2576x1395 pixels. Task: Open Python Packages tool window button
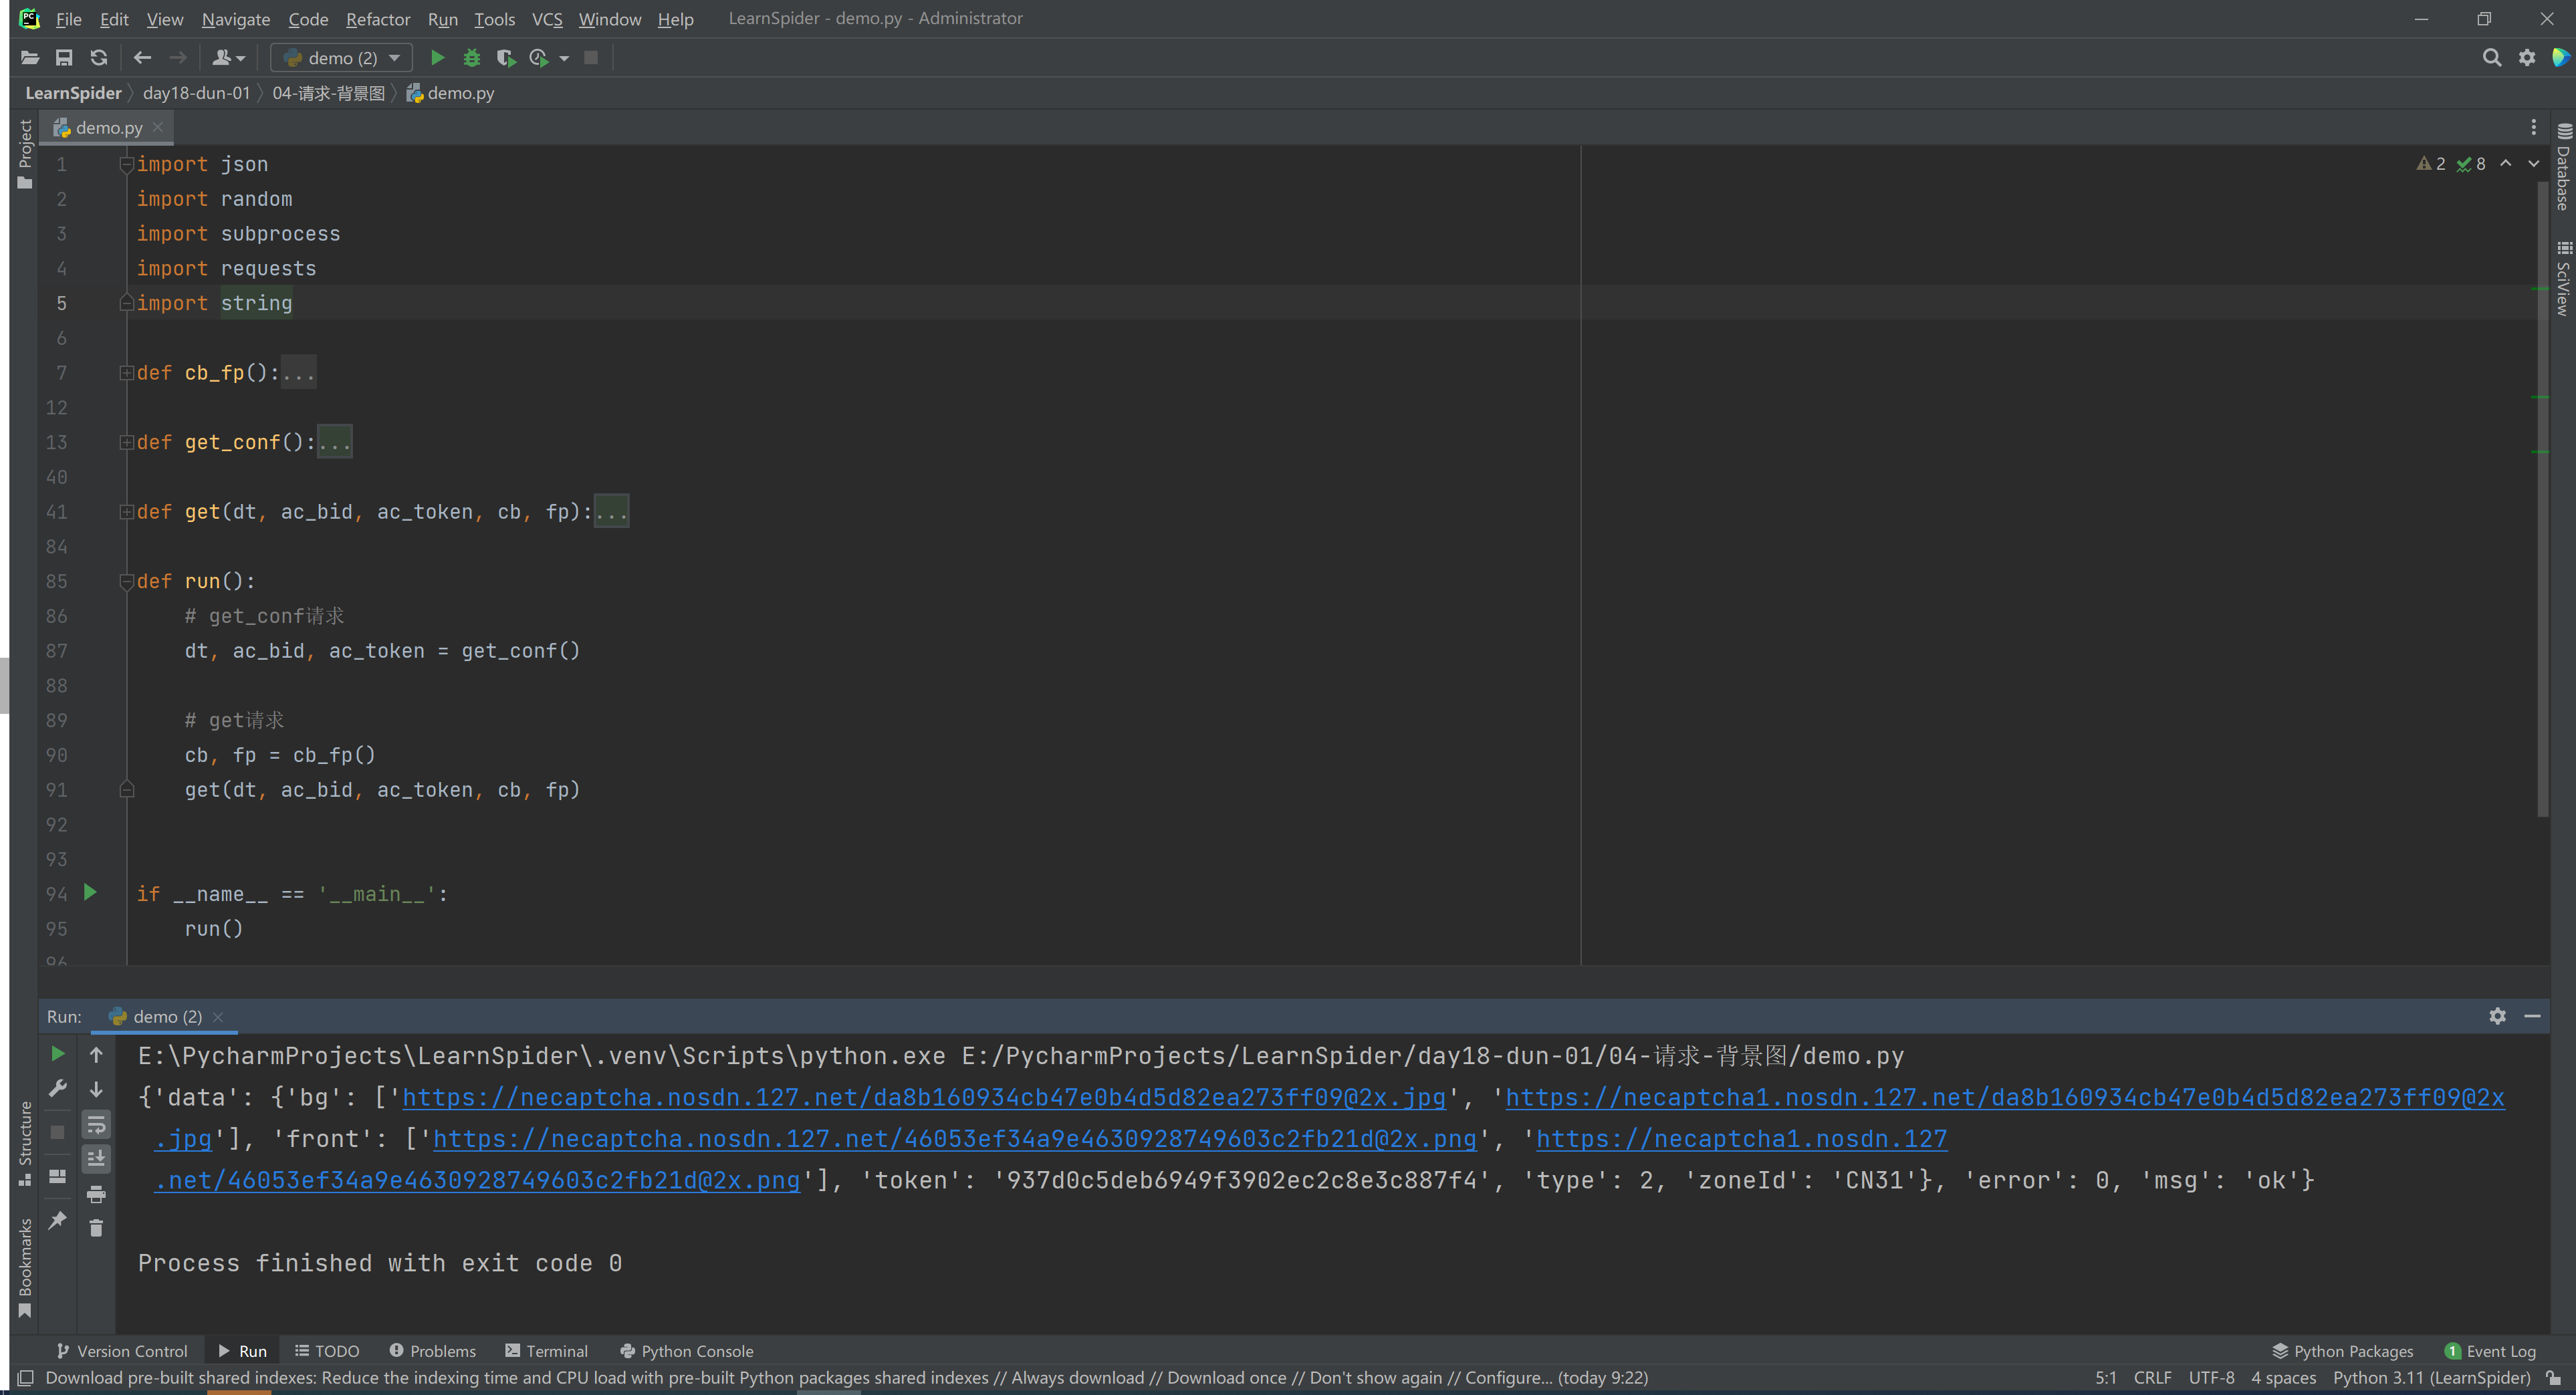(x=2342, y=1351)
